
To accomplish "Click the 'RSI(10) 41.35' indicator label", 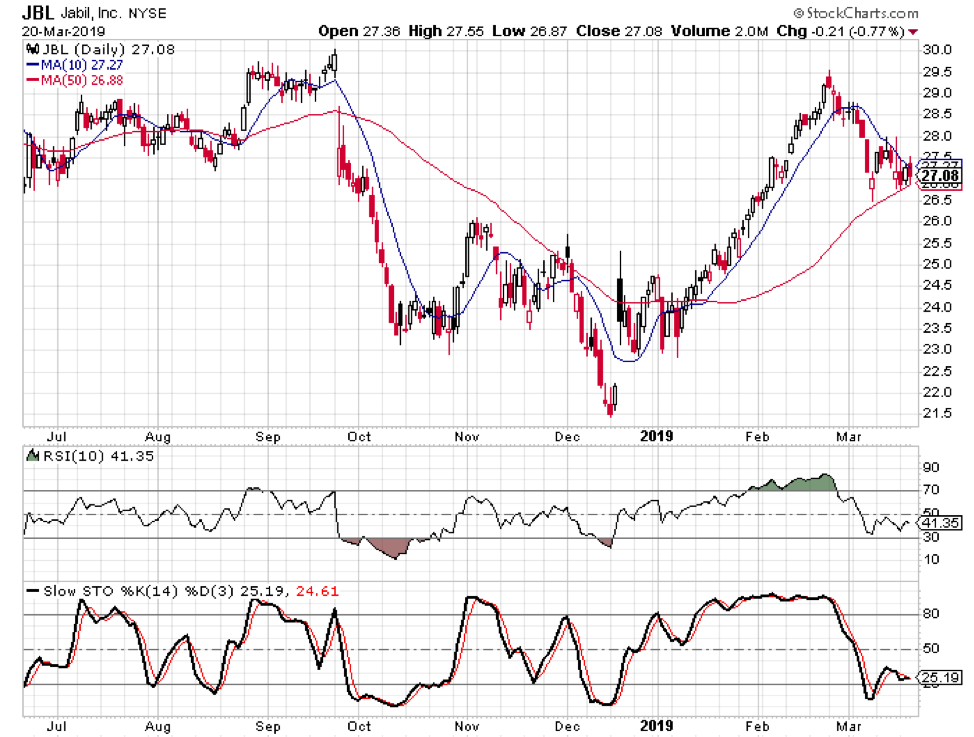I will click(98, 456).
